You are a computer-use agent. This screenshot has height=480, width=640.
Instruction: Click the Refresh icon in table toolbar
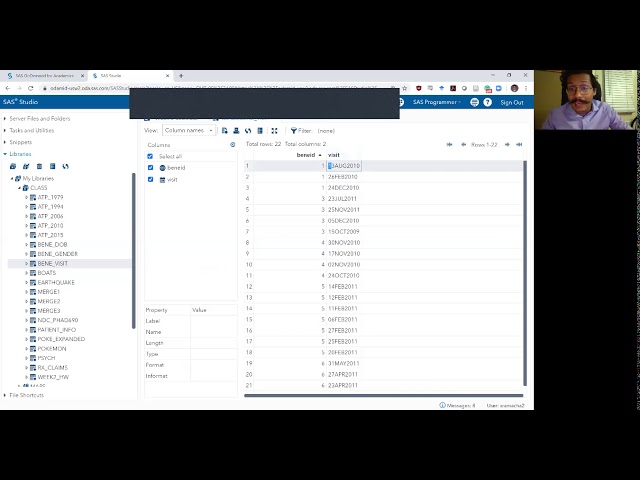click(x=248, y=131)
